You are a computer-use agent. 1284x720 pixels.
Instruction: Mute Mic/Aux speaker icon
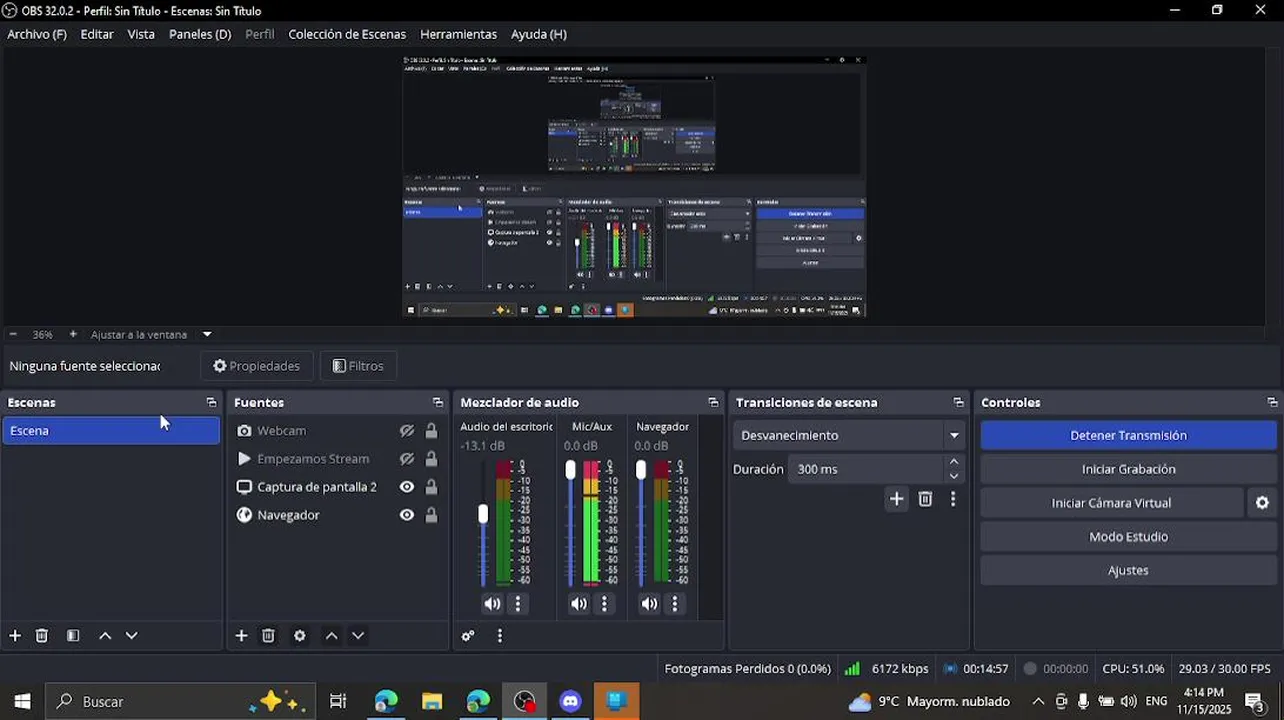(x=579, y=604)
